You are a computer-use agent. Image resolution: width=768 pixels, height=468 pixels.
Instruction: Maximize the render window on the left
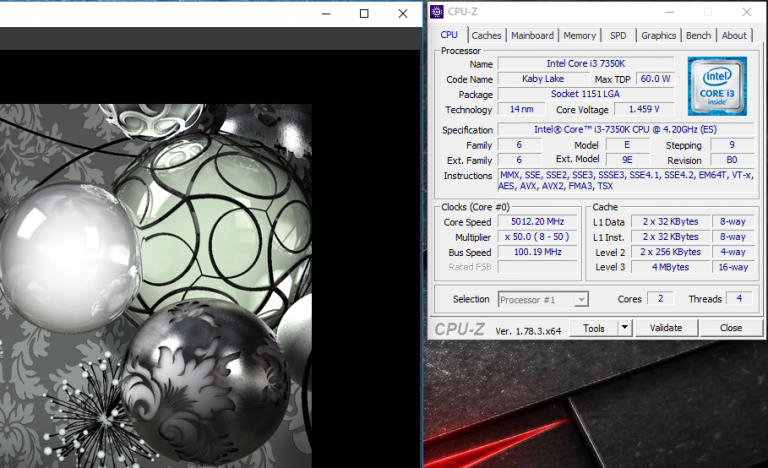[x=364, y=14]
